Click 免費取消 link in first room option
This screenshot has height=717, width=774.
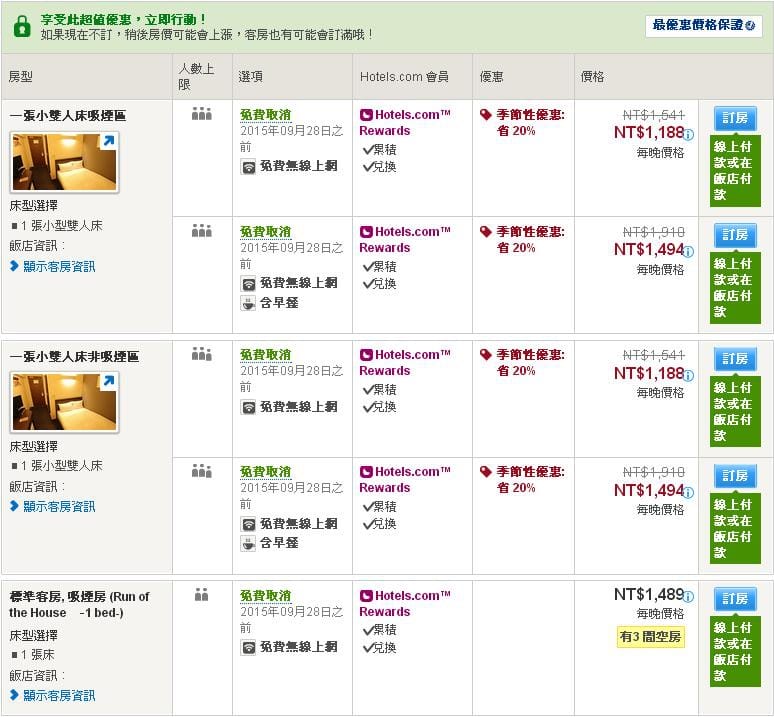tap(265, 115)
